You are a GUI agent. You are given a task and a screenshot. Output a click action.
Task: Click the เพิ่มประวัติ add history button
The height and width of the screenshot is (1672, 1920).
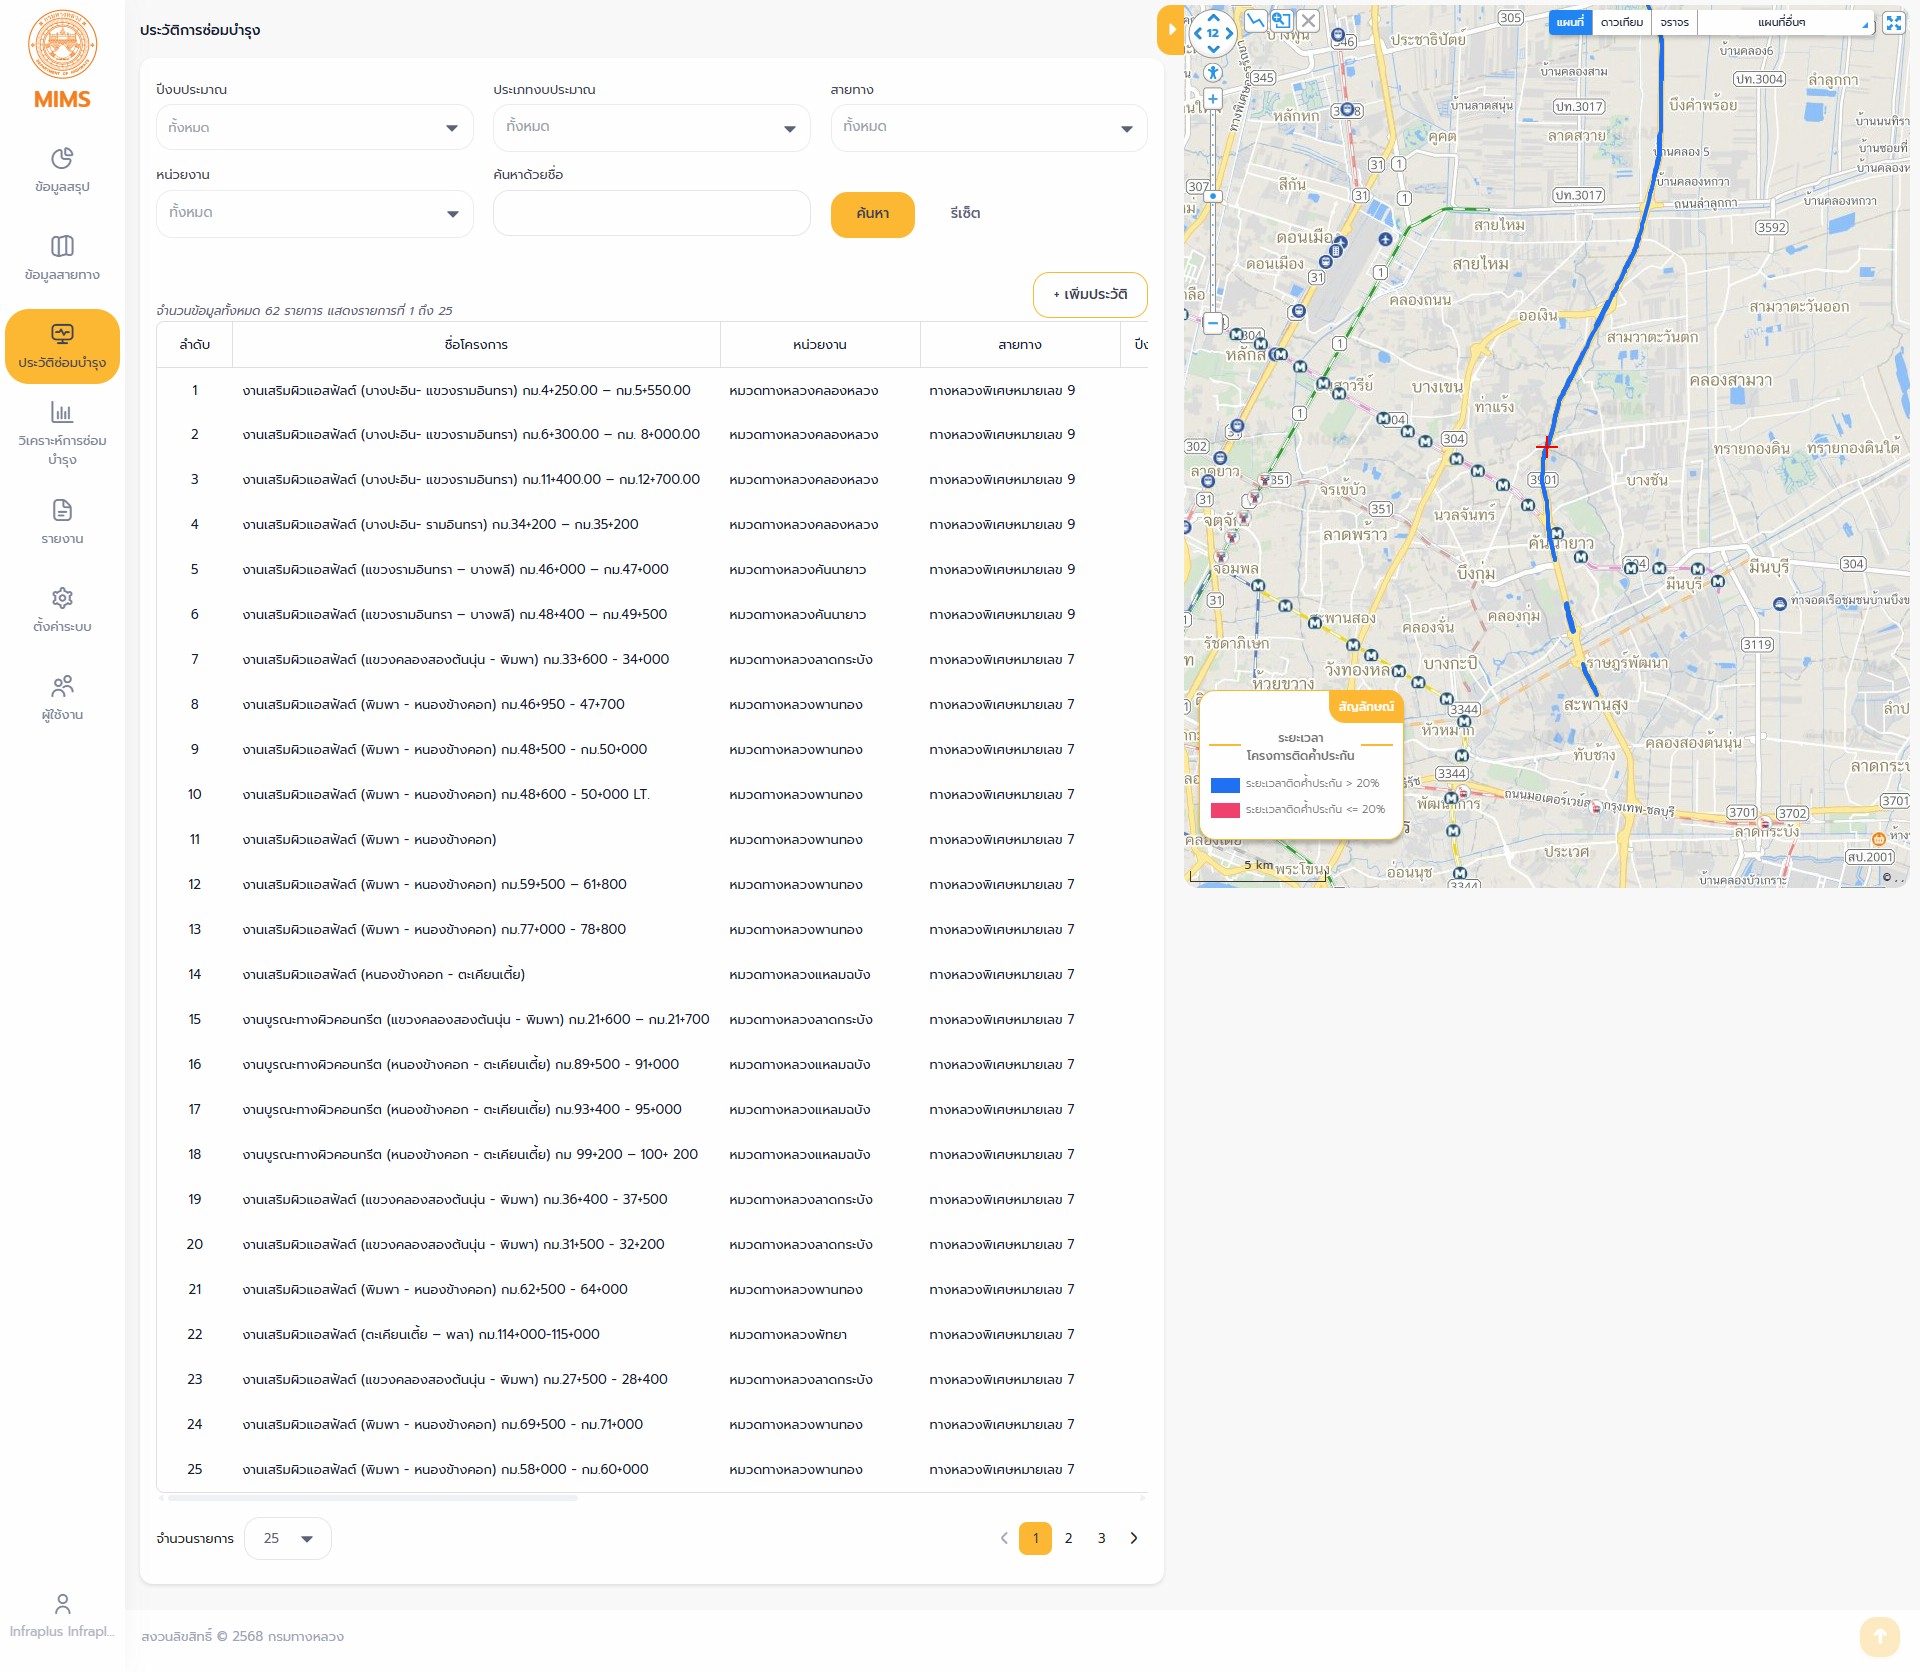pyautogui.click(x=1089, y=294)
